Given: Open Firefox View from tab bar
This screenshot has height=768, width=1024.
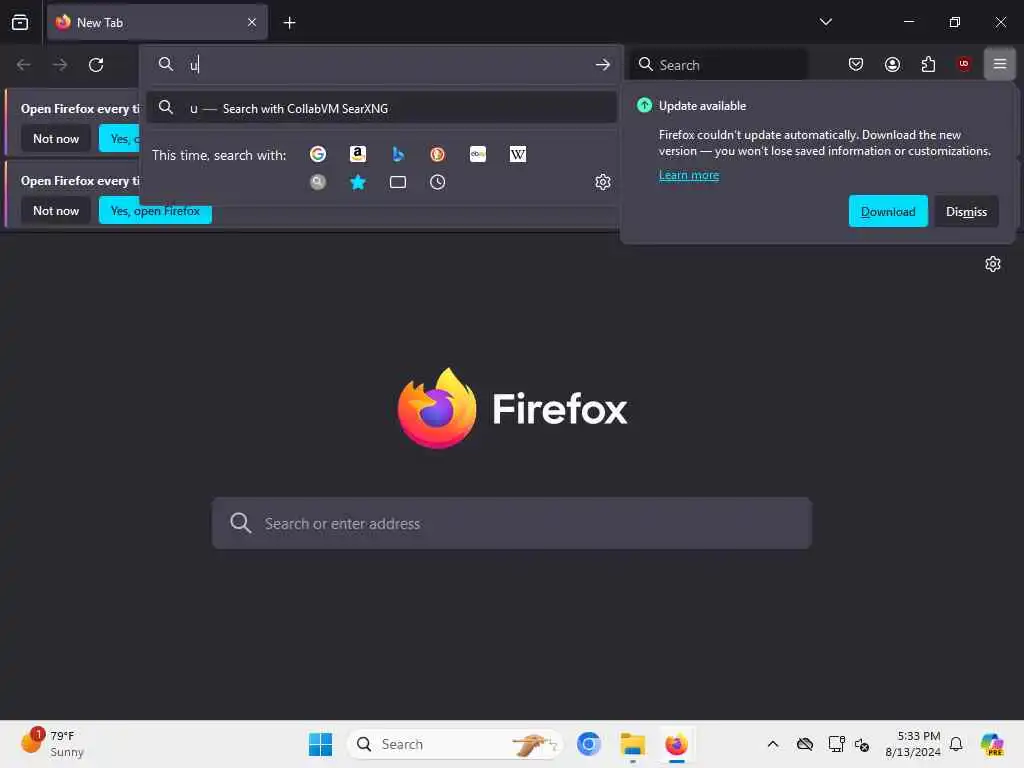Looking at the screenshot, I should 20,22.
